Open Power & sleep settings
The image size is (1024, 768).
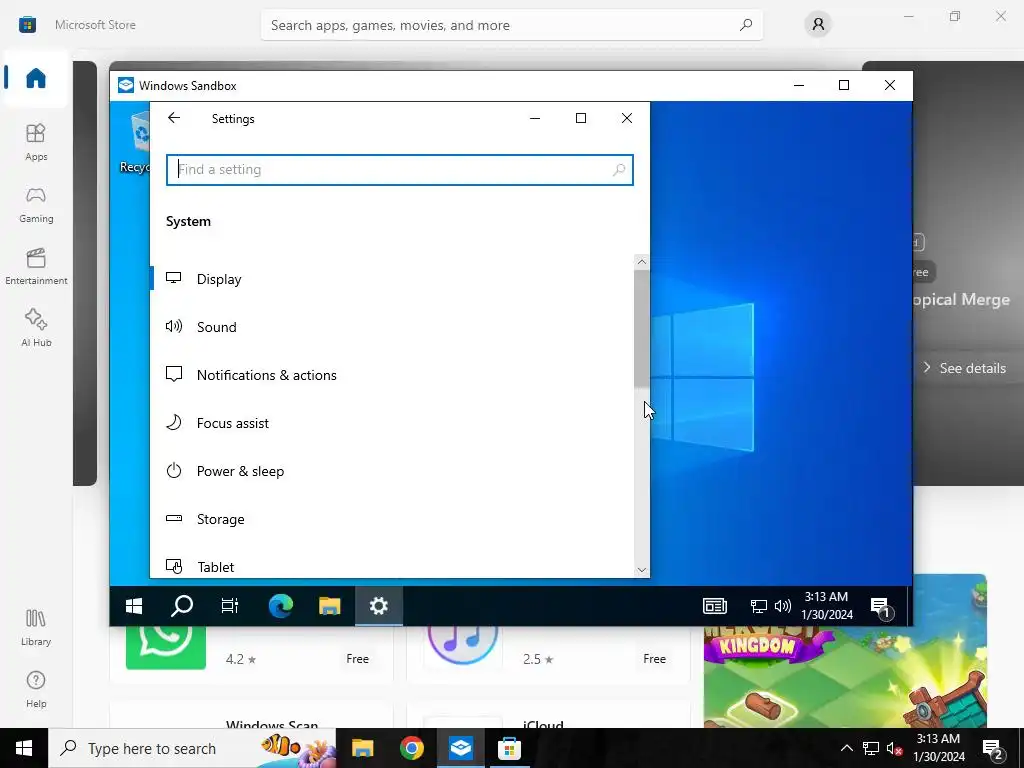coord(392,471)
